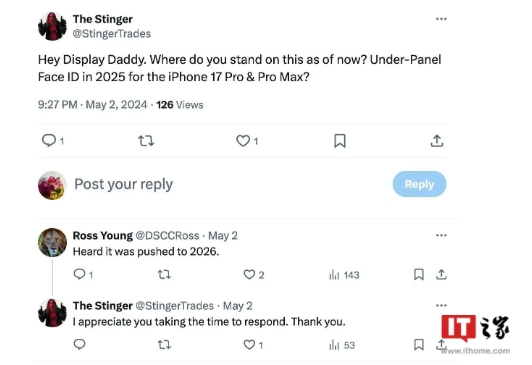
Task: Reply to Ross Young's comment
Action: 79,274
